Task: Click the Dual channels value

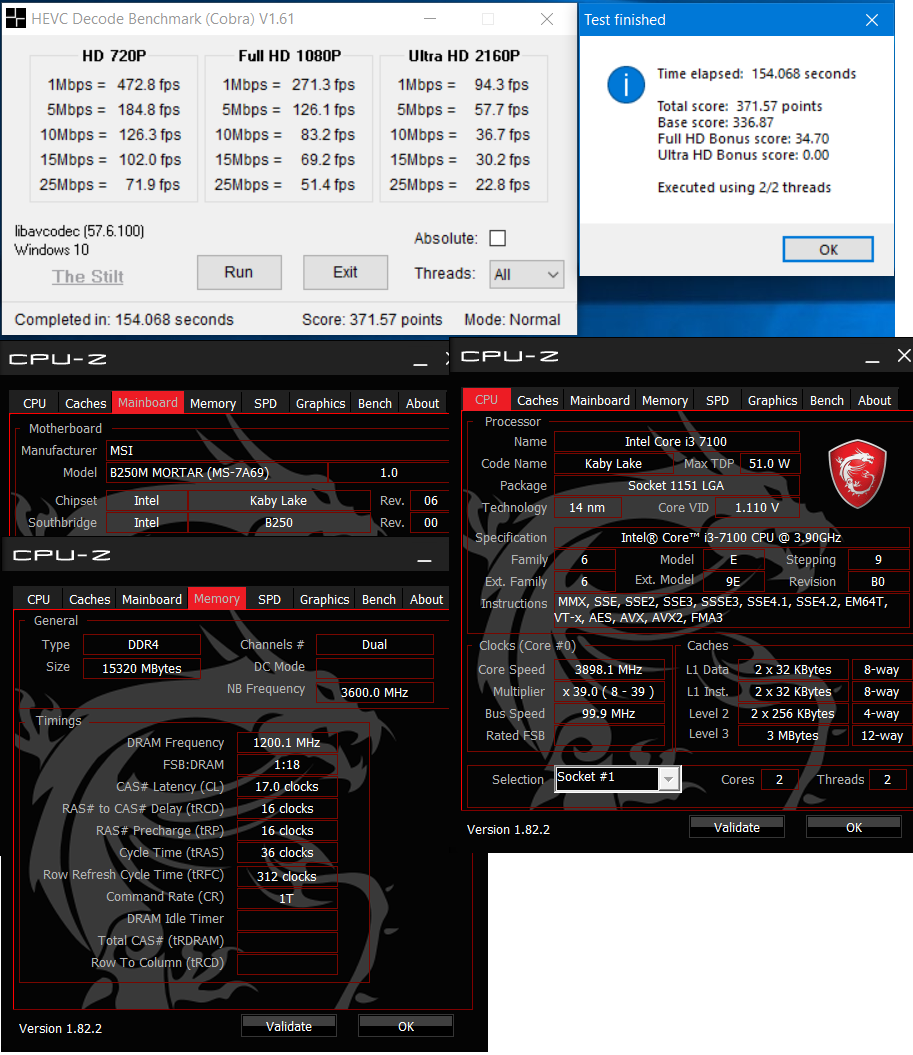Action: [x=375, y=645]
